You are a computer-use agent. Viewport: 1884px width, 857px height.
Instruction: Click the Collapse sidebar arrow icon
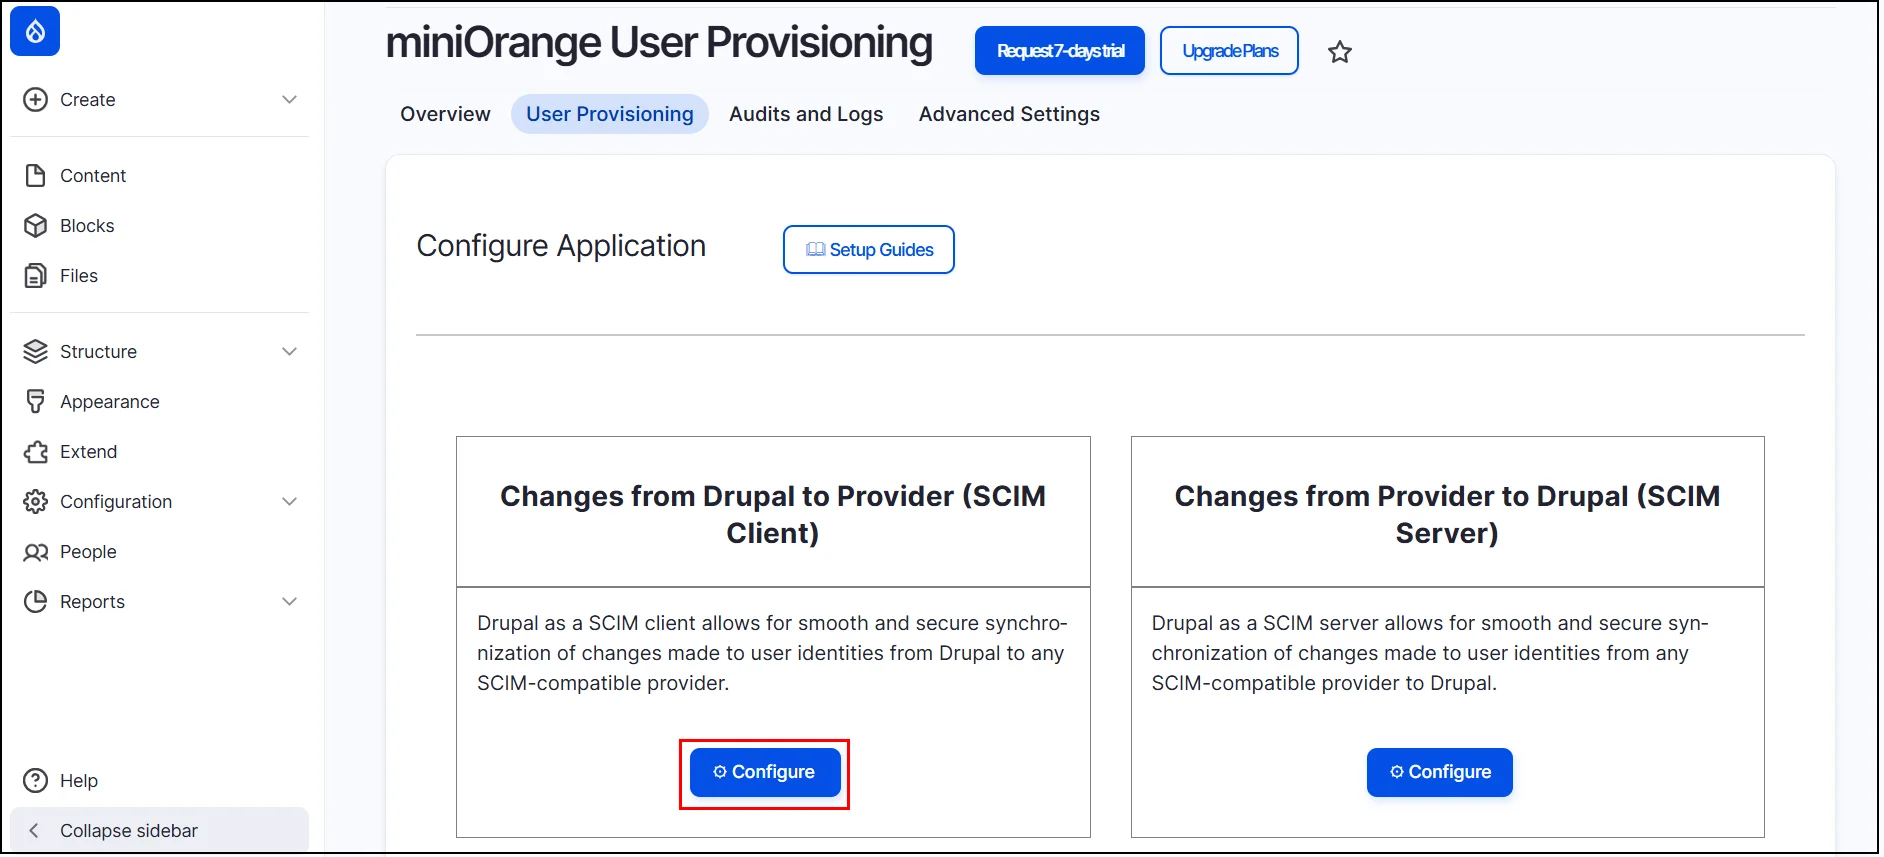(x=34, y=831)
